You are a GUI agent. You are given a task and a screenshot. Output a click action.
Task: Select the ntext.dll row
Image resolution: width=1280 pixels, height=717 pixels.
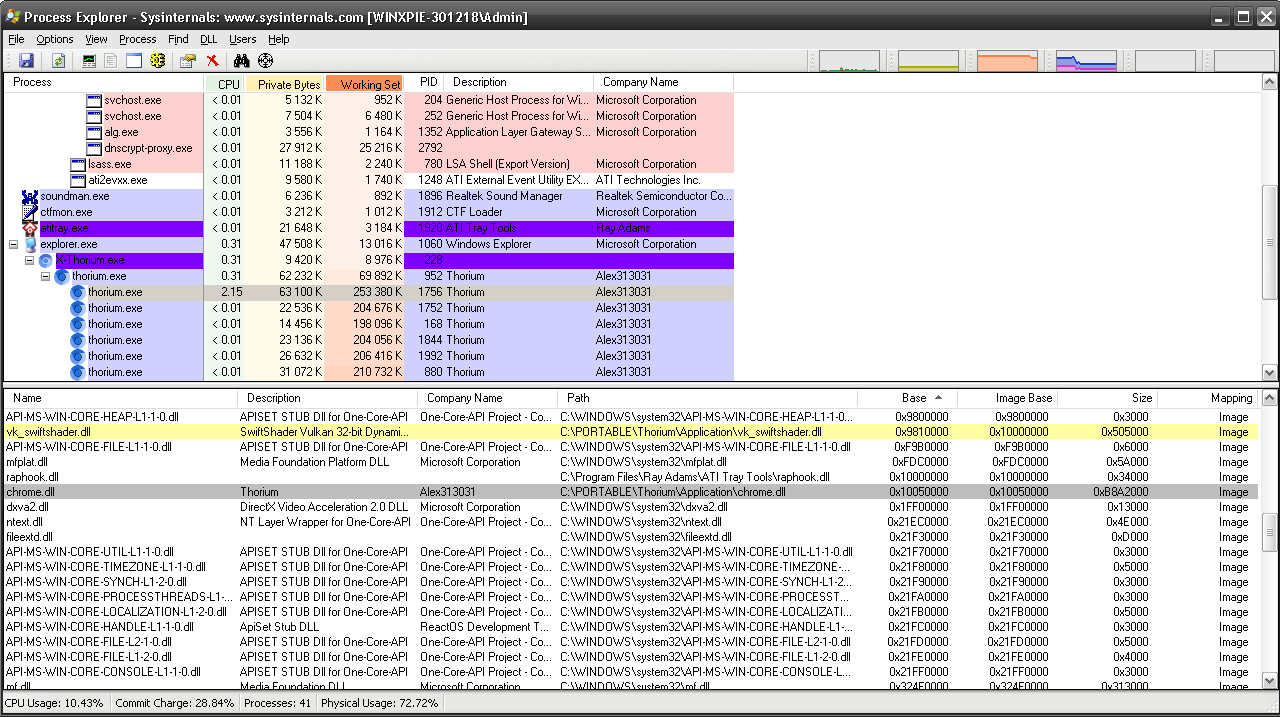coord(631,522)
